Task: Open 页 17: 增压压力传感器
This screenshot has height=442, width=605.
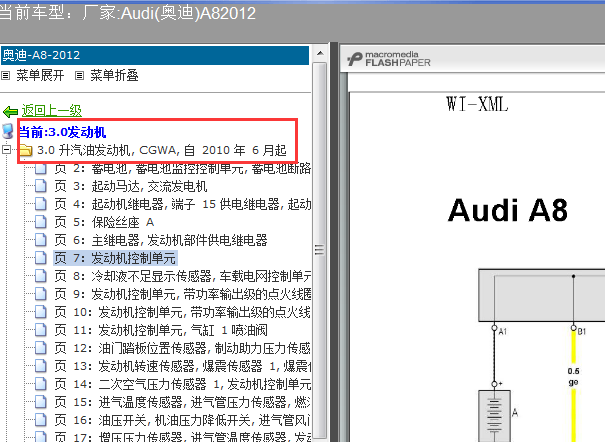Action: point(182,437)
